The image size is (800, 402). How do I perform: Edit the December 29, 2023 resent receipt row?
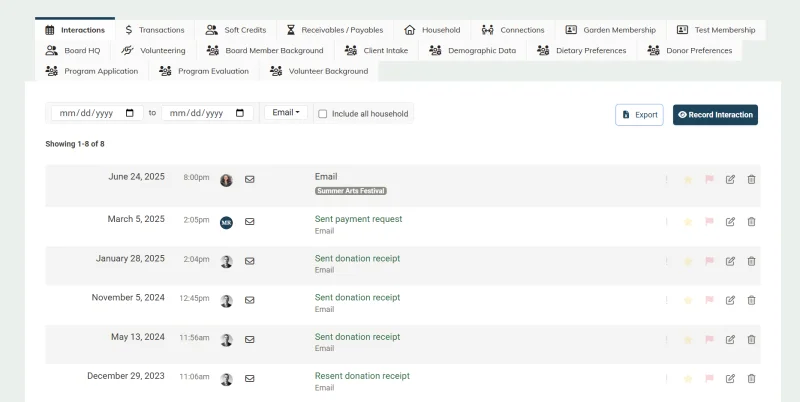coord(730,379)
